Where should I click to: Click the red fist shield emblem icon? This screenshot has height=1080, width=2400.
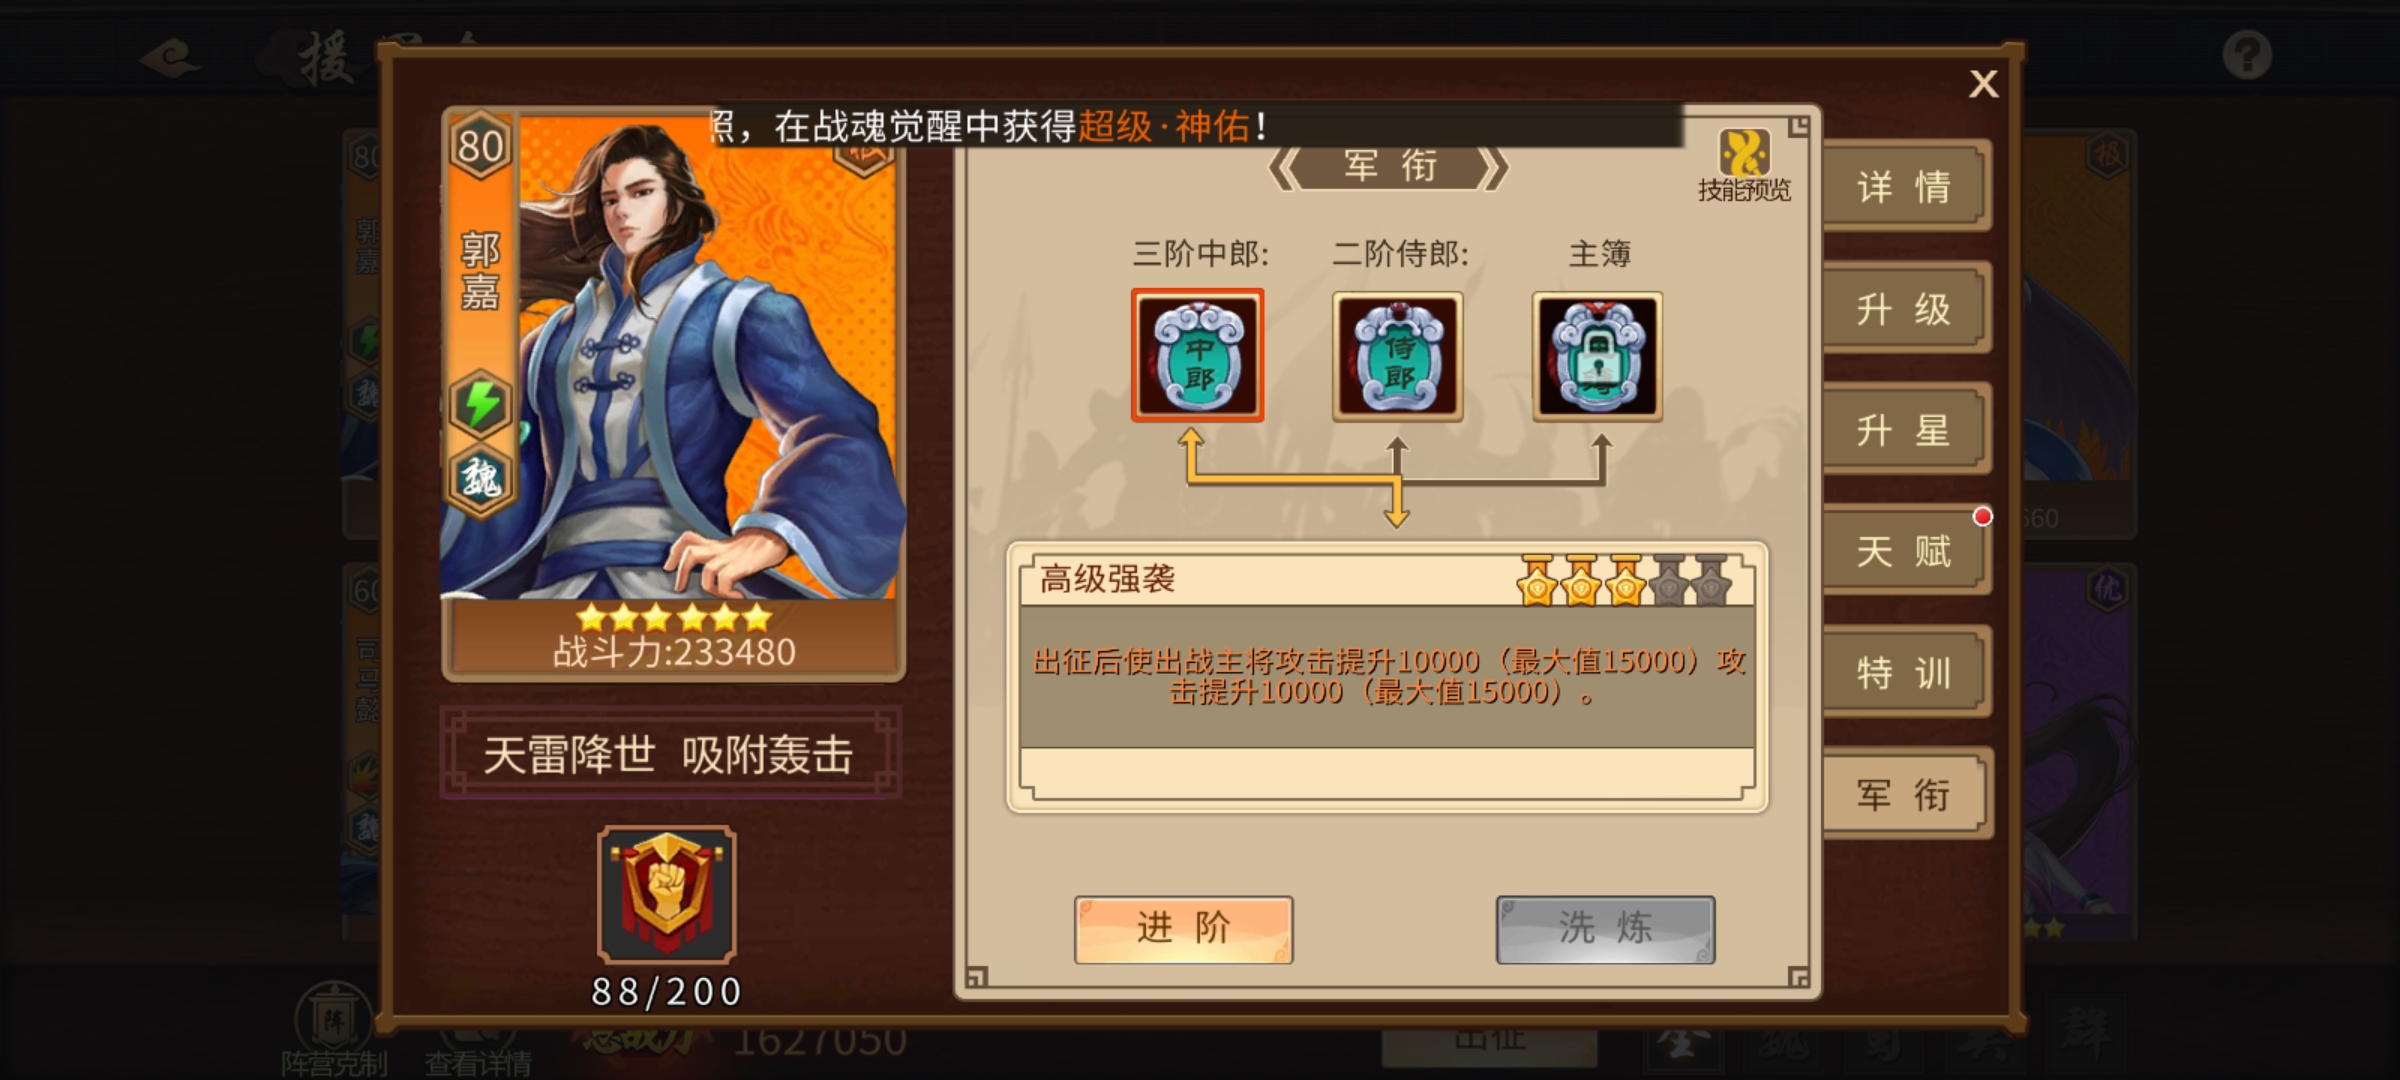pyautogui.click(x=667, y=894)
